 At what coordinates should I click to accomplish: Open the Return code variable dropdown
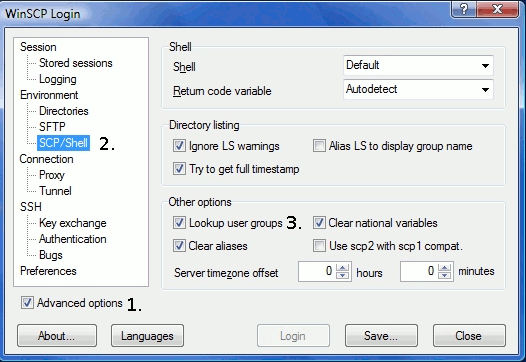tap(418, 90)
